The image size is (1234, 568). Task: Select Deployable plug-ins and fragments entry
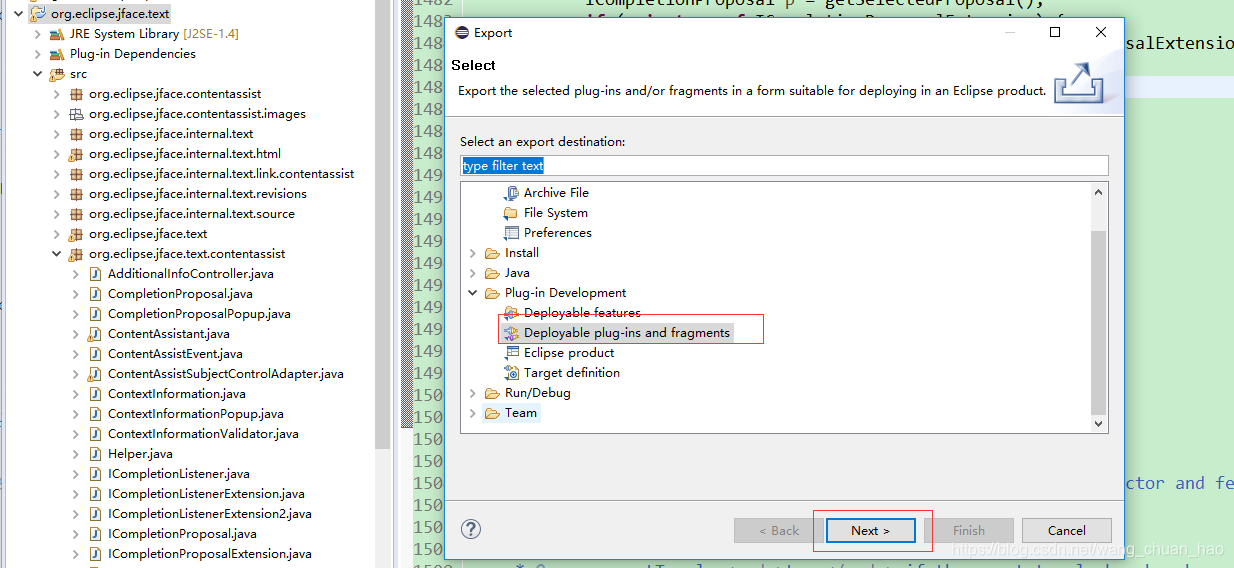coord(627,333)
